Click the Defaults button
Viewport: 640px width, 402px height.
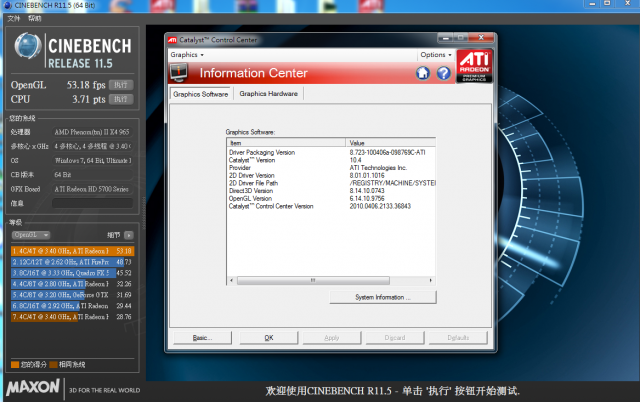[x=458, y=338]
